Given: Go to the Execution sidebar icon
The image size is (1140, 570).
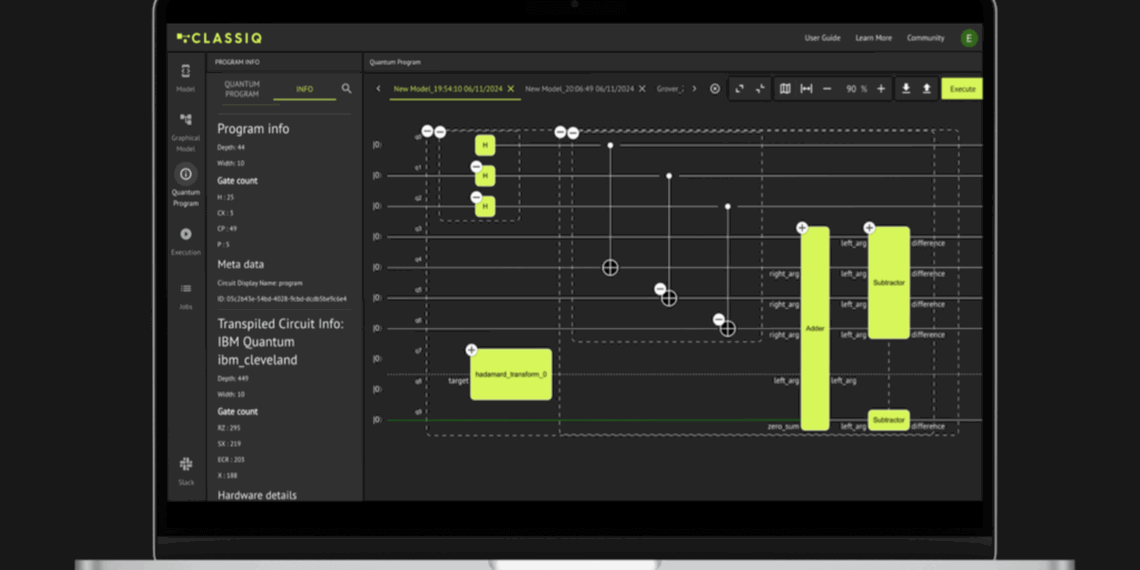Looking at the screenshot, I should click(x=185, y=235).
